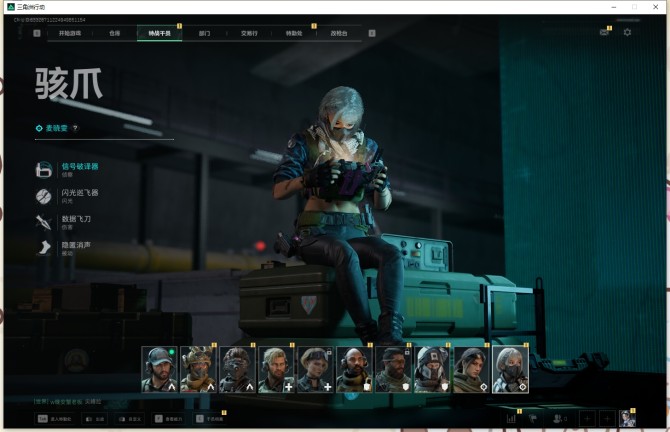Screen dimensions: 670x432
Task: Choose the third operator wearing eye visor
Action: [x=237, y=370]
